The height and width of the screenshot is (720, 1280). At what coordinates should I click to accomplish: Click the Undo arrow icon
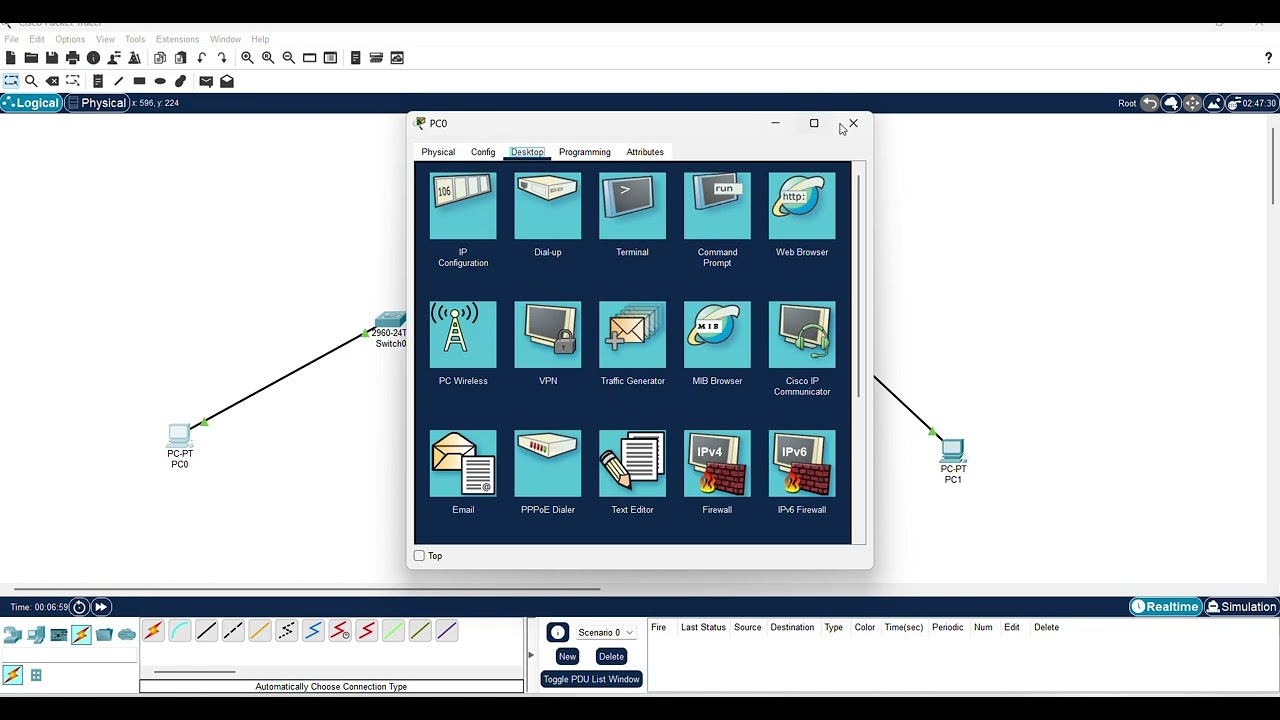coord(202,58)
